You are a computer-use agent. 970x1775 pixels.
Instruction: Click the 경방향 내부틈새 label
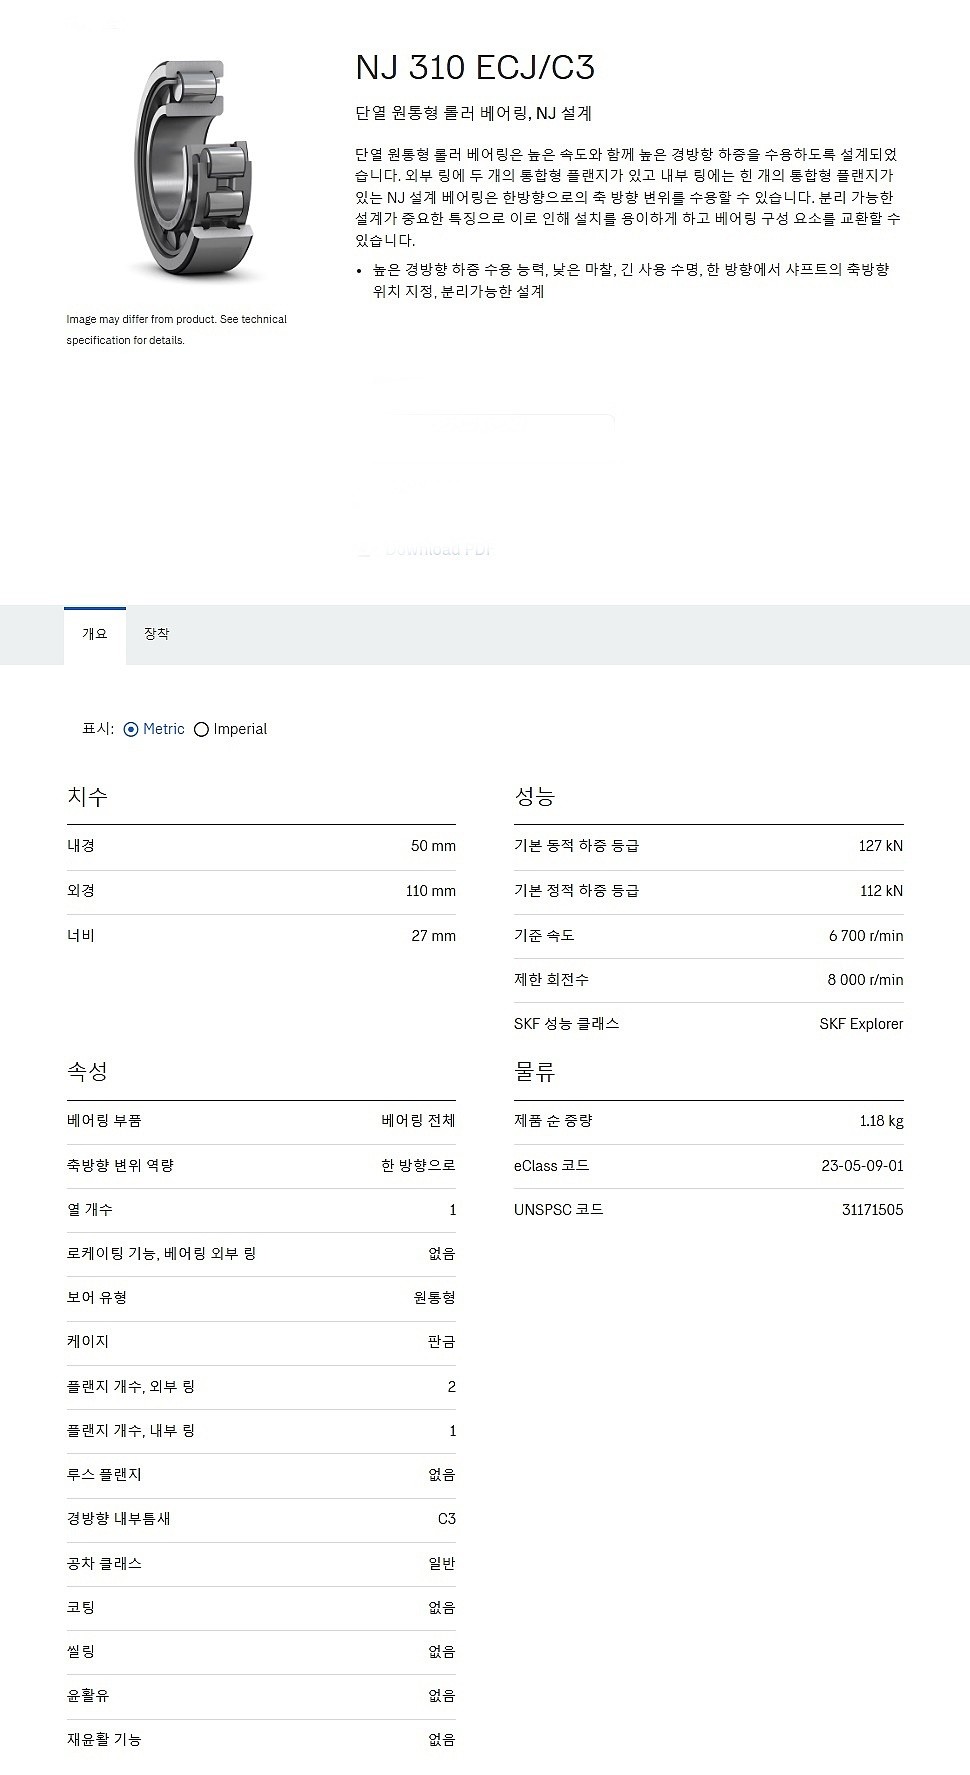pyautogui.click(x=118, y=1519)
